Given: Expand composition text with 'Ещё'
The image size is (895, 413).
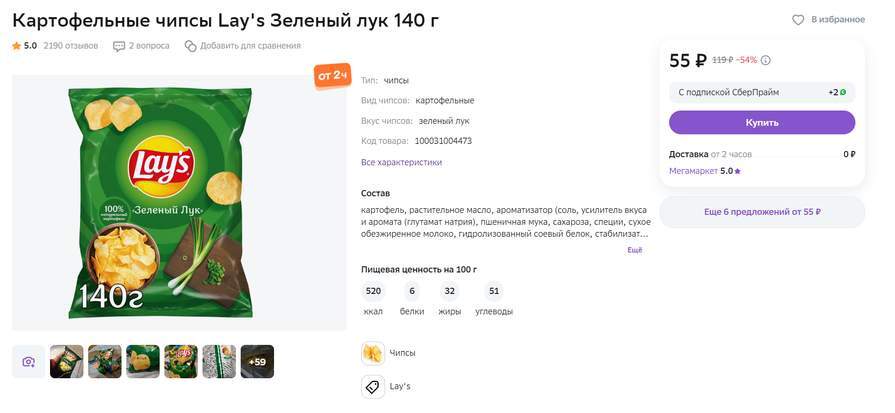Looking at the screenshot, I should click(635, 250).
